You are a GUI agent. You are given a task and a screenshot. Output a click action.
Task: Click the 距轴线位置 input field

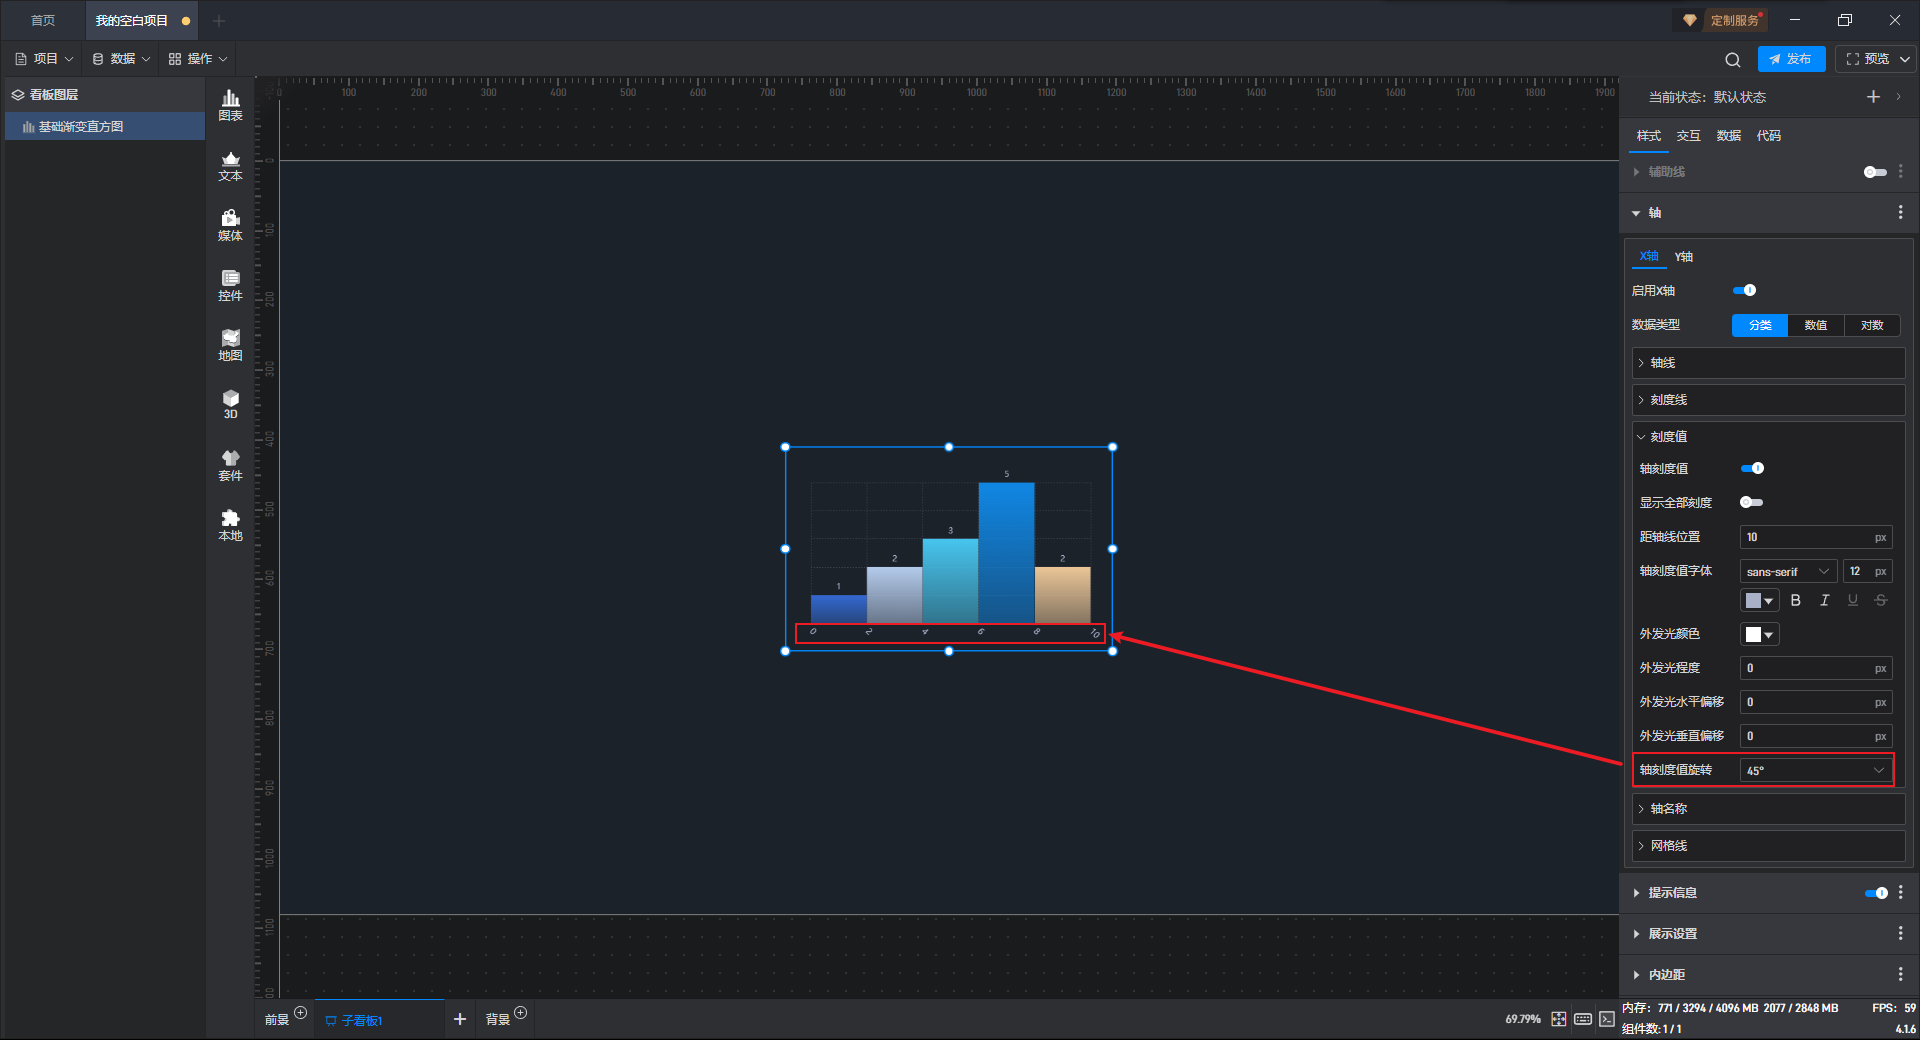point(1816,537)
